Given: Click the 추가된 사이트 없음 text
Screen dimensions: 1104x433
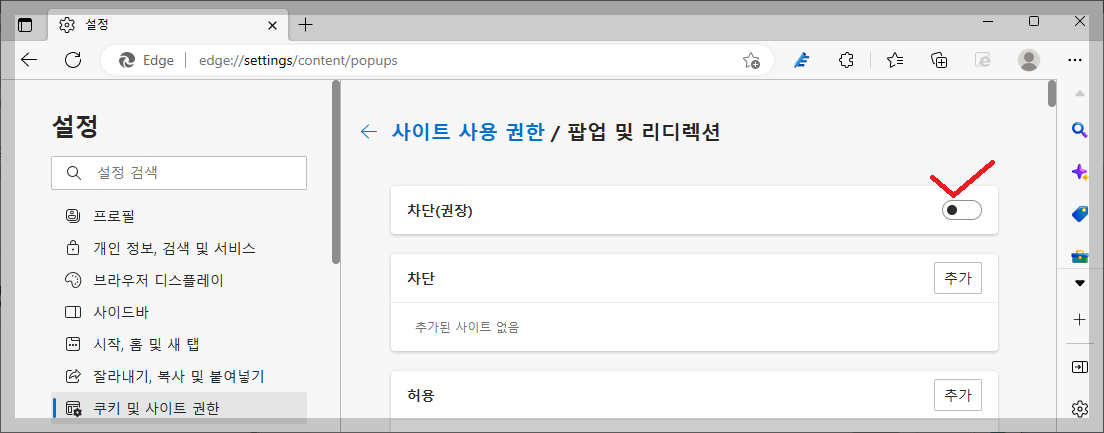Looking at the screenshot, I should 468,327.
